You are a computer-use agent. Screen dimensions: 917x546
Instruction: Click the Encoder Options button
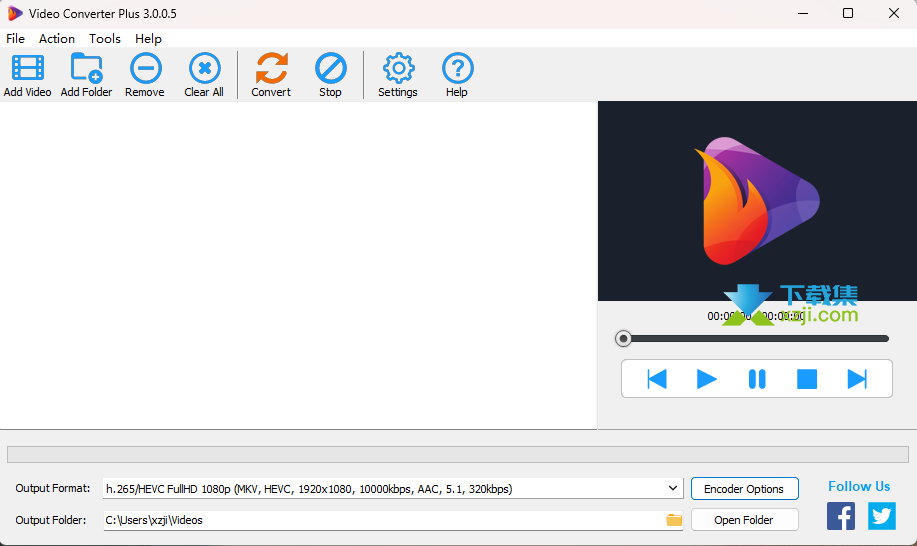pyautogui.click(x=744, y=489)
